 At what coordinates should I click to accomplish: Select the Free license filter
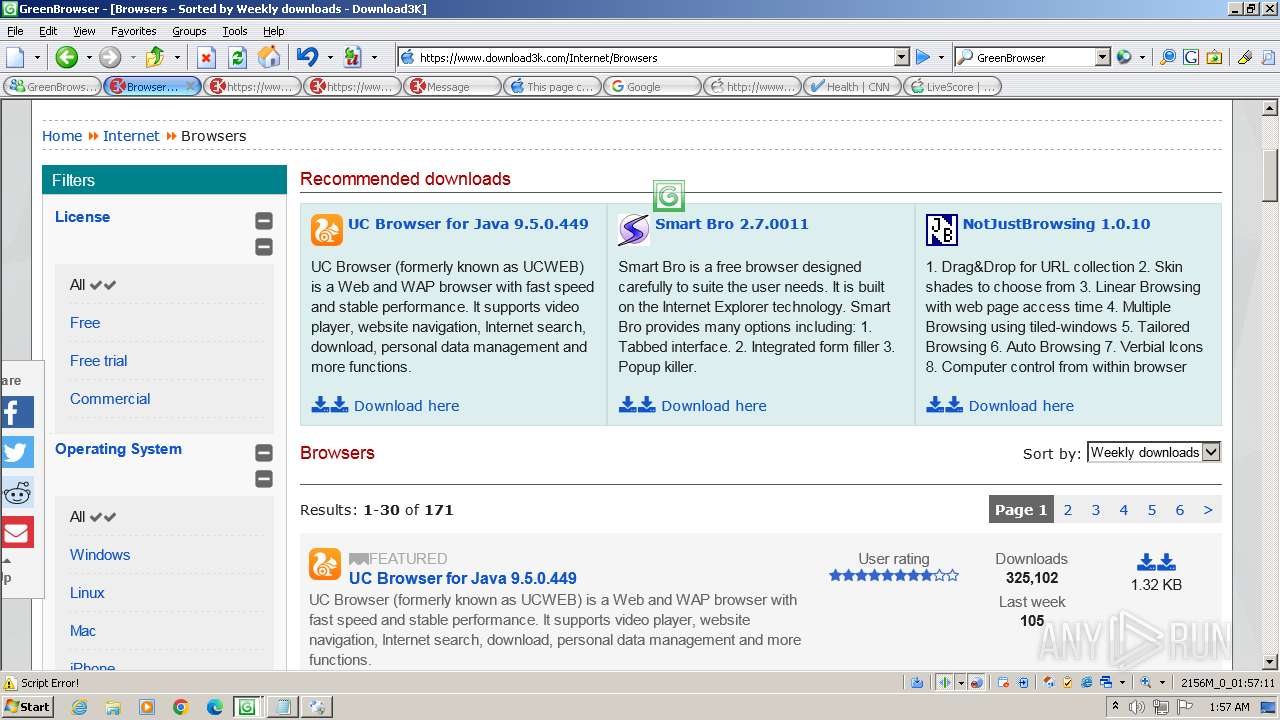click(x=85, y=323)
